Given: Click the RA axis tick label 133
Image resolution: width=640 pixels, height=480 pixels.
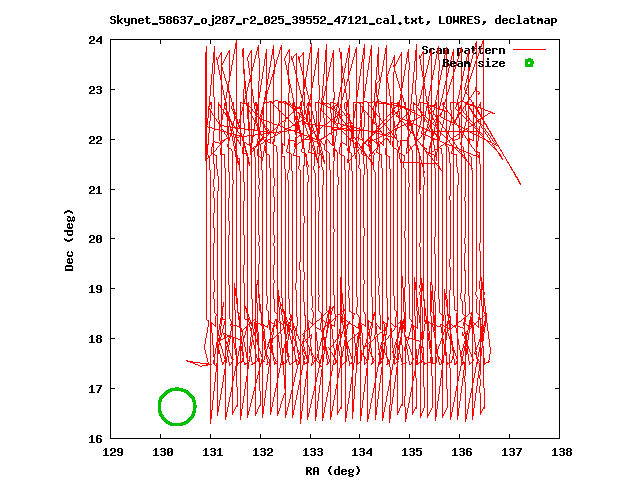Looking at the screenshot, I should pos(312,452).
